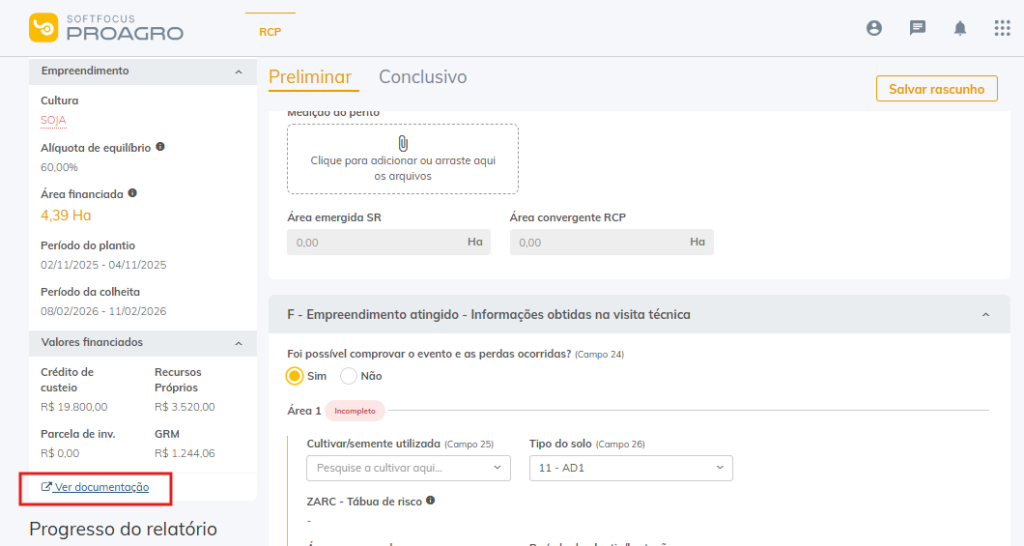This screenshot has width=1024, height=546.
Task: Switch to the Preliminar tab
Action: pyautogui.click(x=310, y=77)
